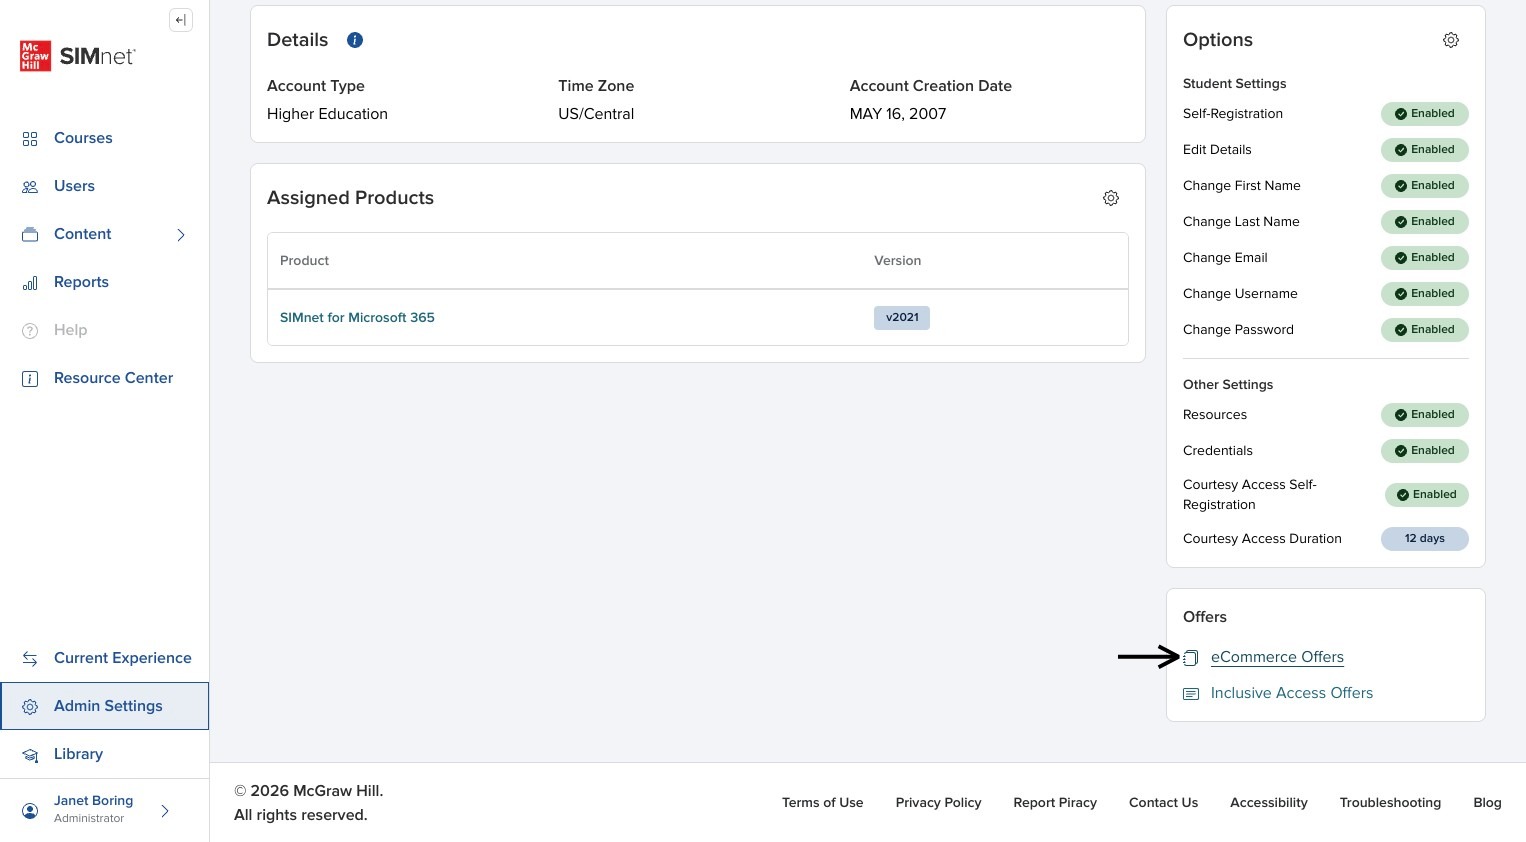
Task: Click the Product column header
Action: (304, 261)
